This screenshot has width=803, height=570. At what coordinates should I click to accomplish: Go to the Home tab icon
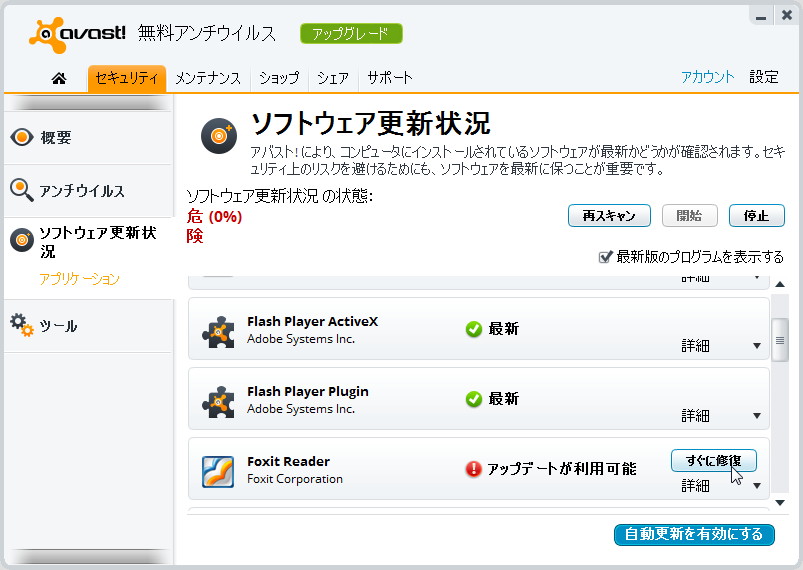pyautogui.click(x=59, y=78)
